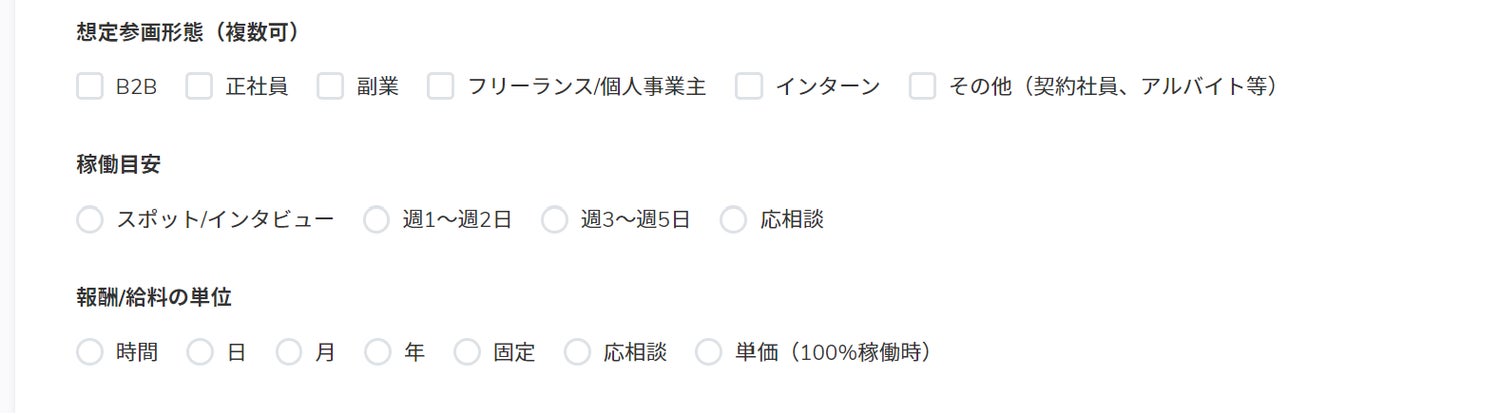Select スポット/インタビュー radio button
This screenshot has height=414, width=1500.
[90, 220]
